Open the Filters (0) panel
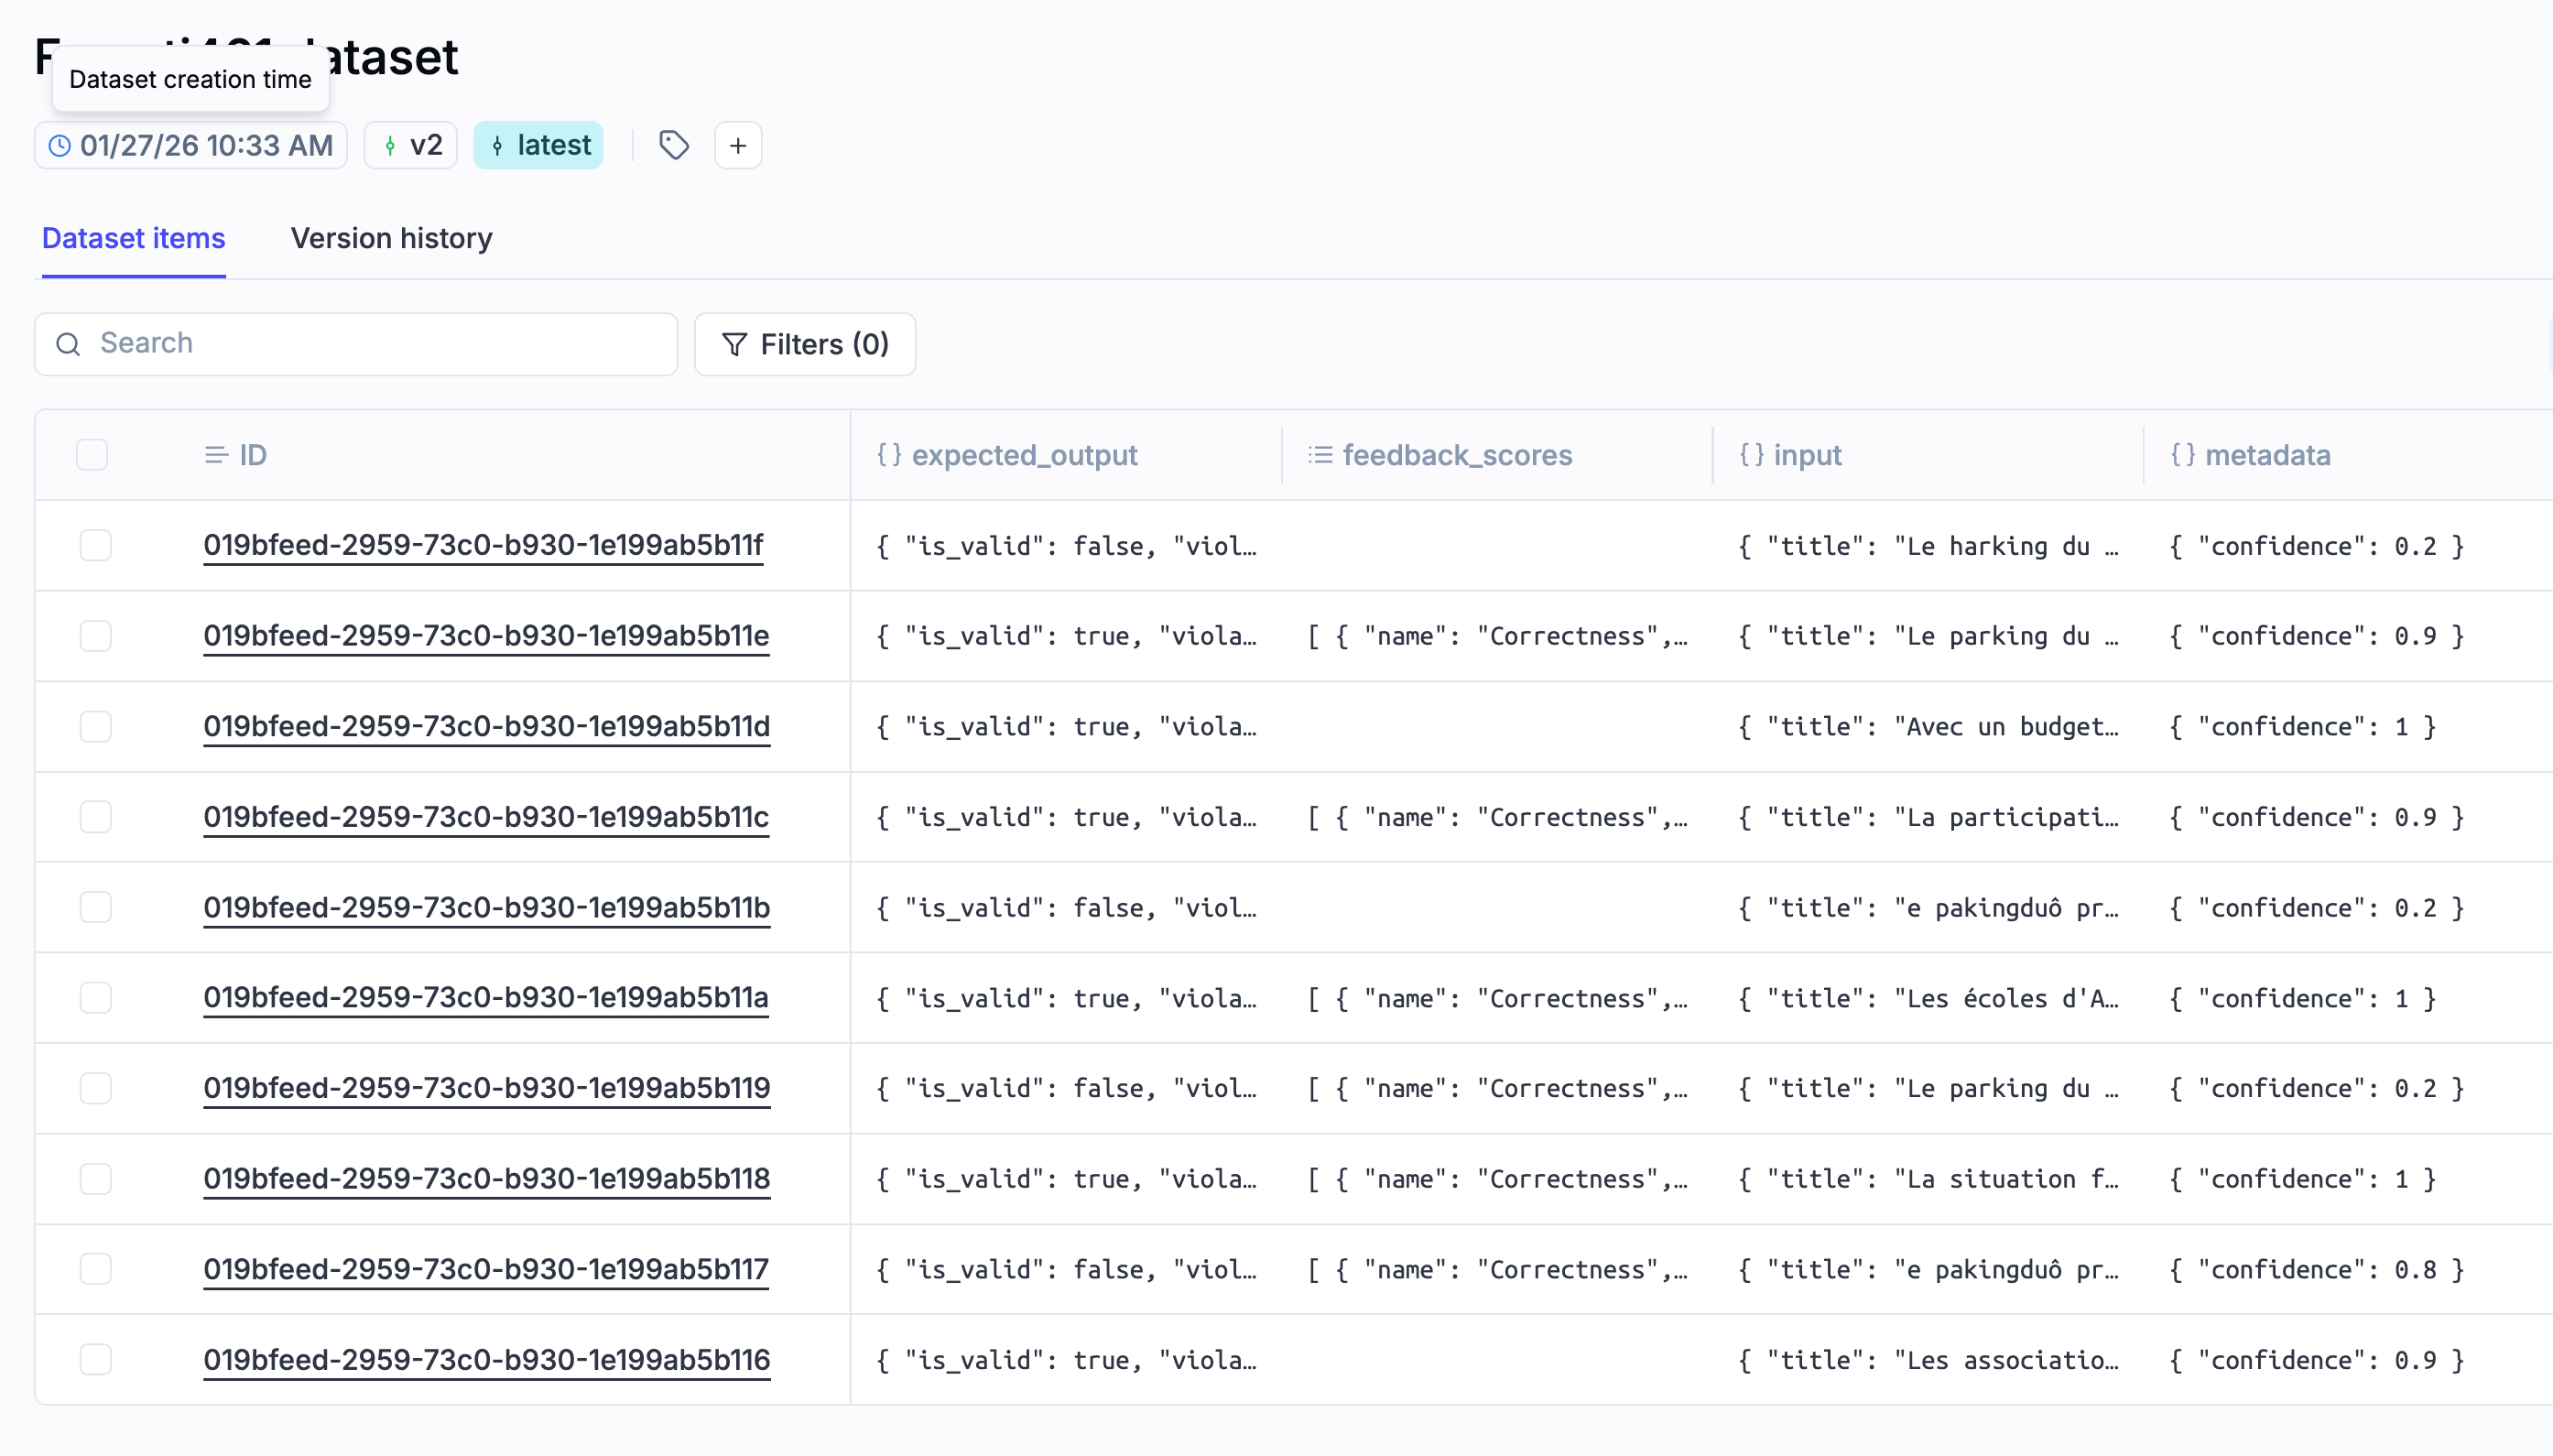2553x1456 pixels. point(805,344)
